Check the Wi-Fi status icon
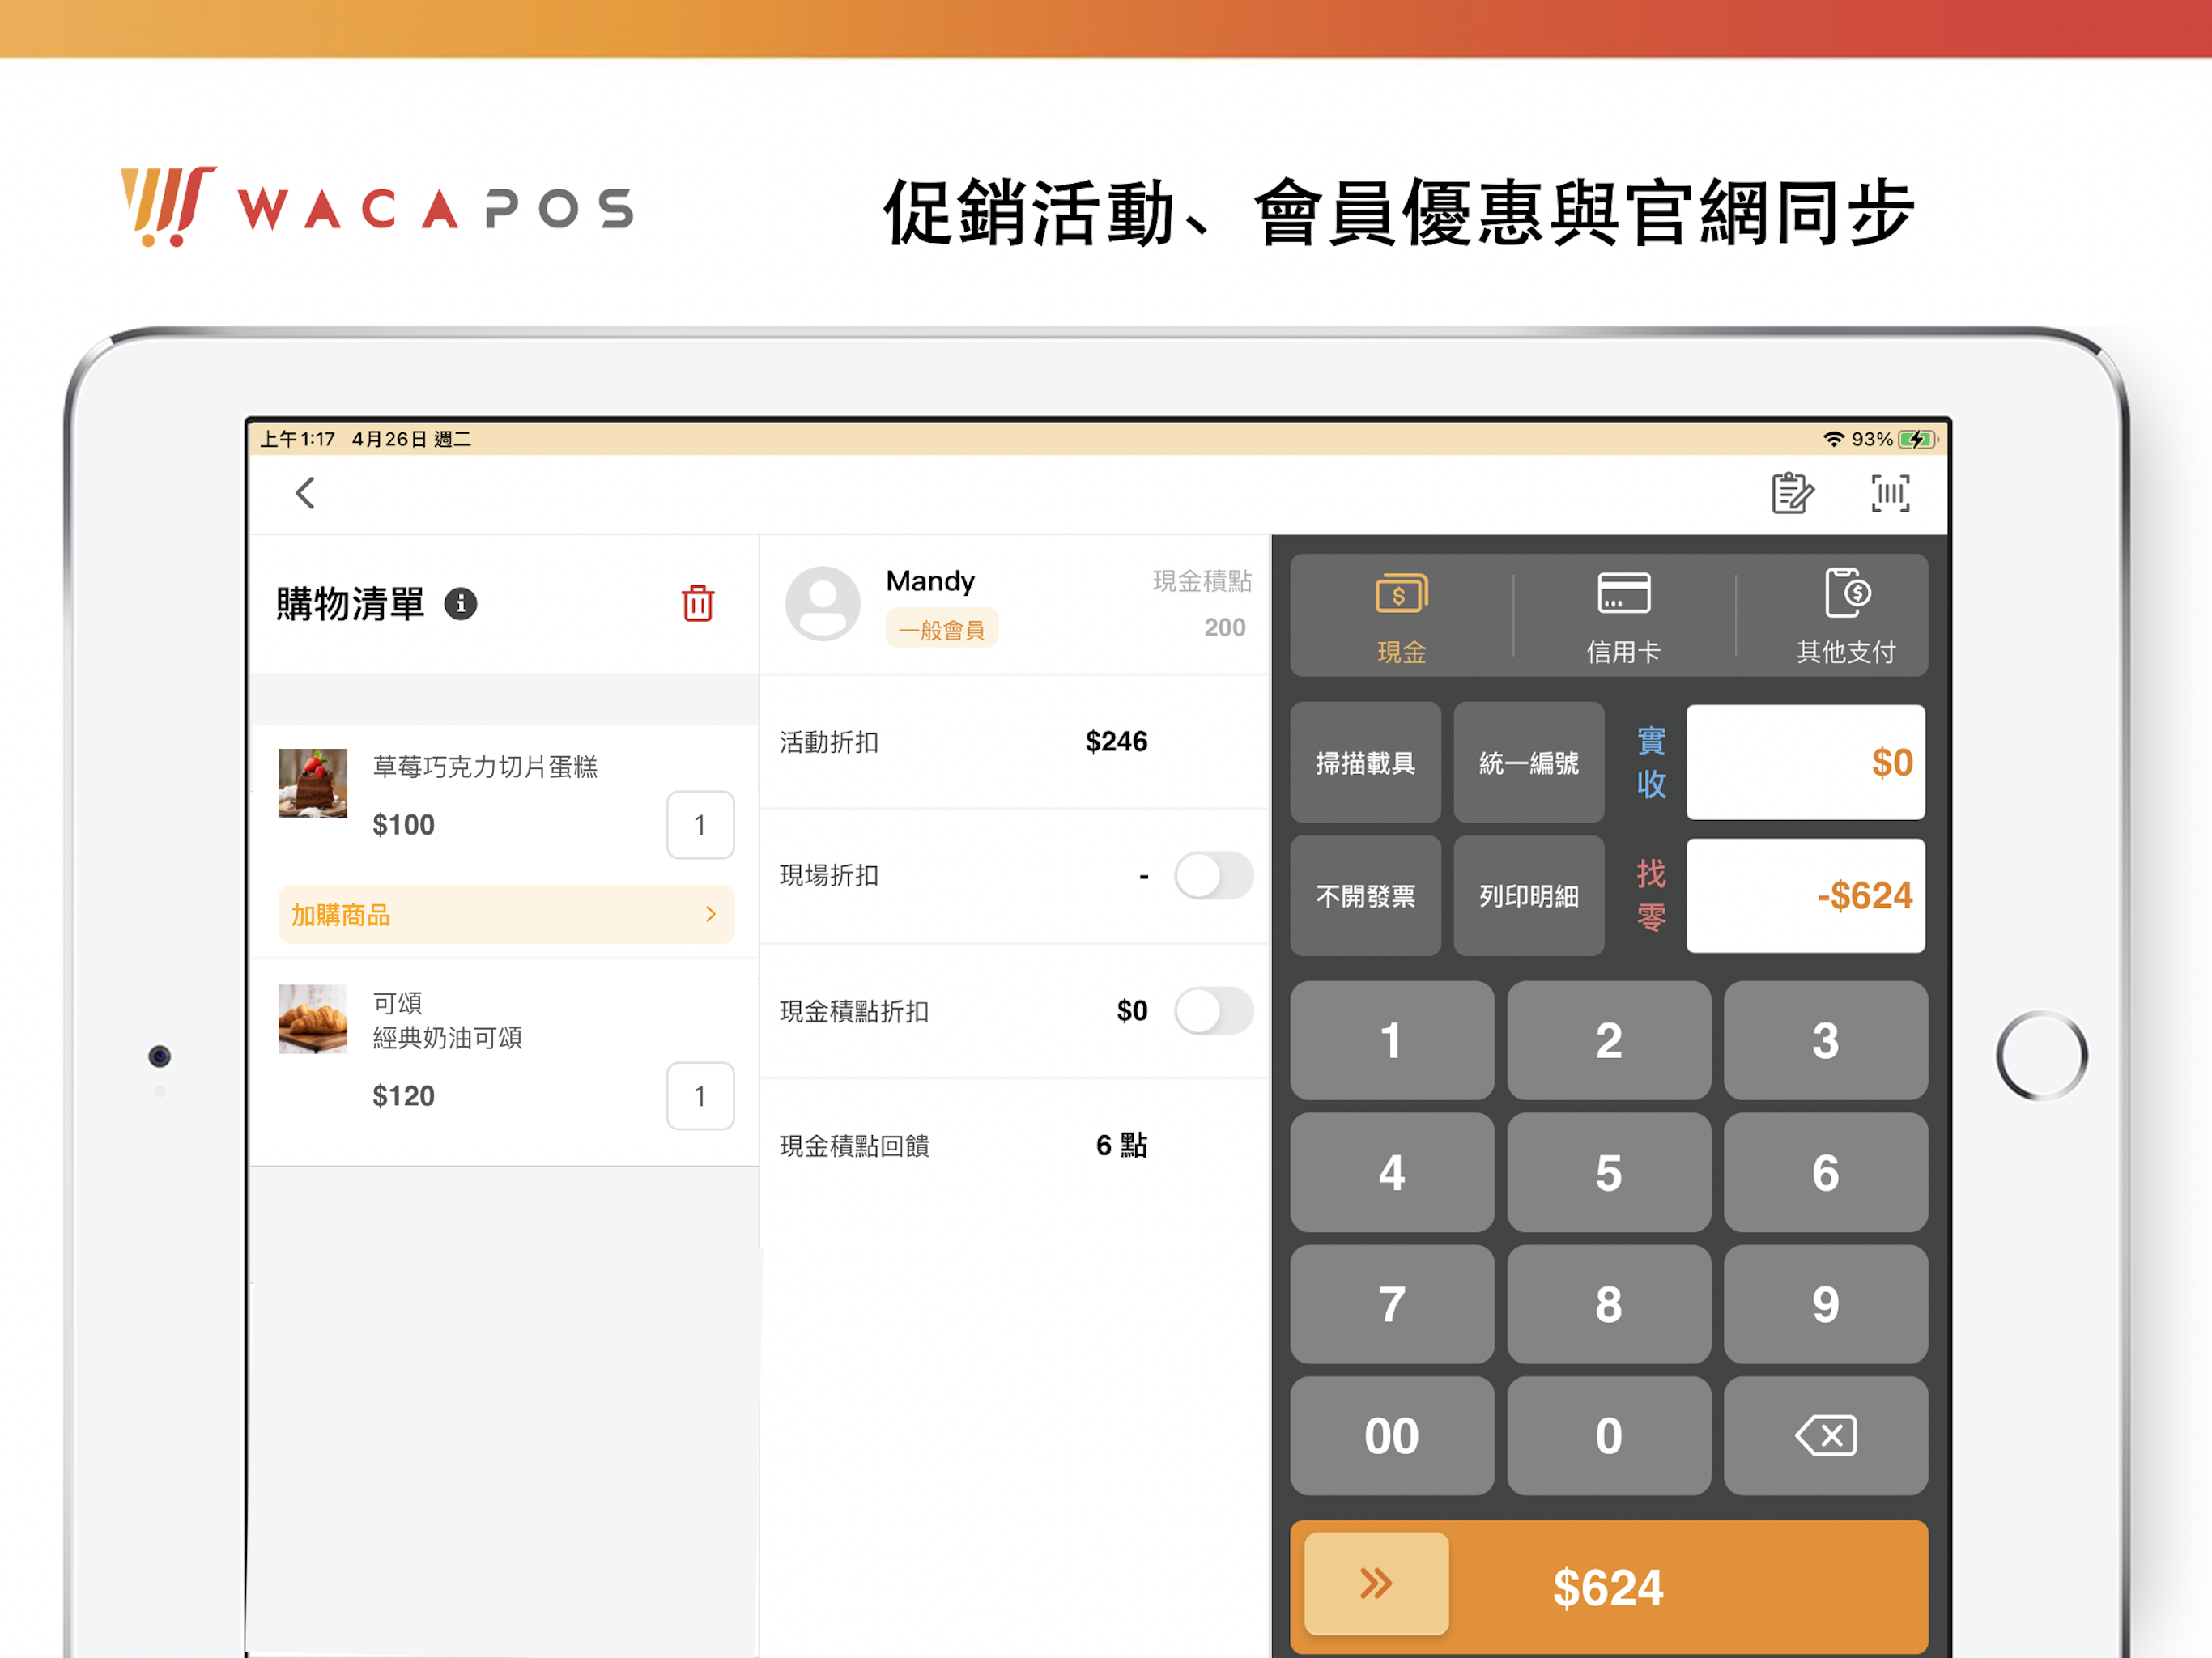The width and height of the screenshot is (2212, 1658). pyautogui.click(x=1833, y=439)
